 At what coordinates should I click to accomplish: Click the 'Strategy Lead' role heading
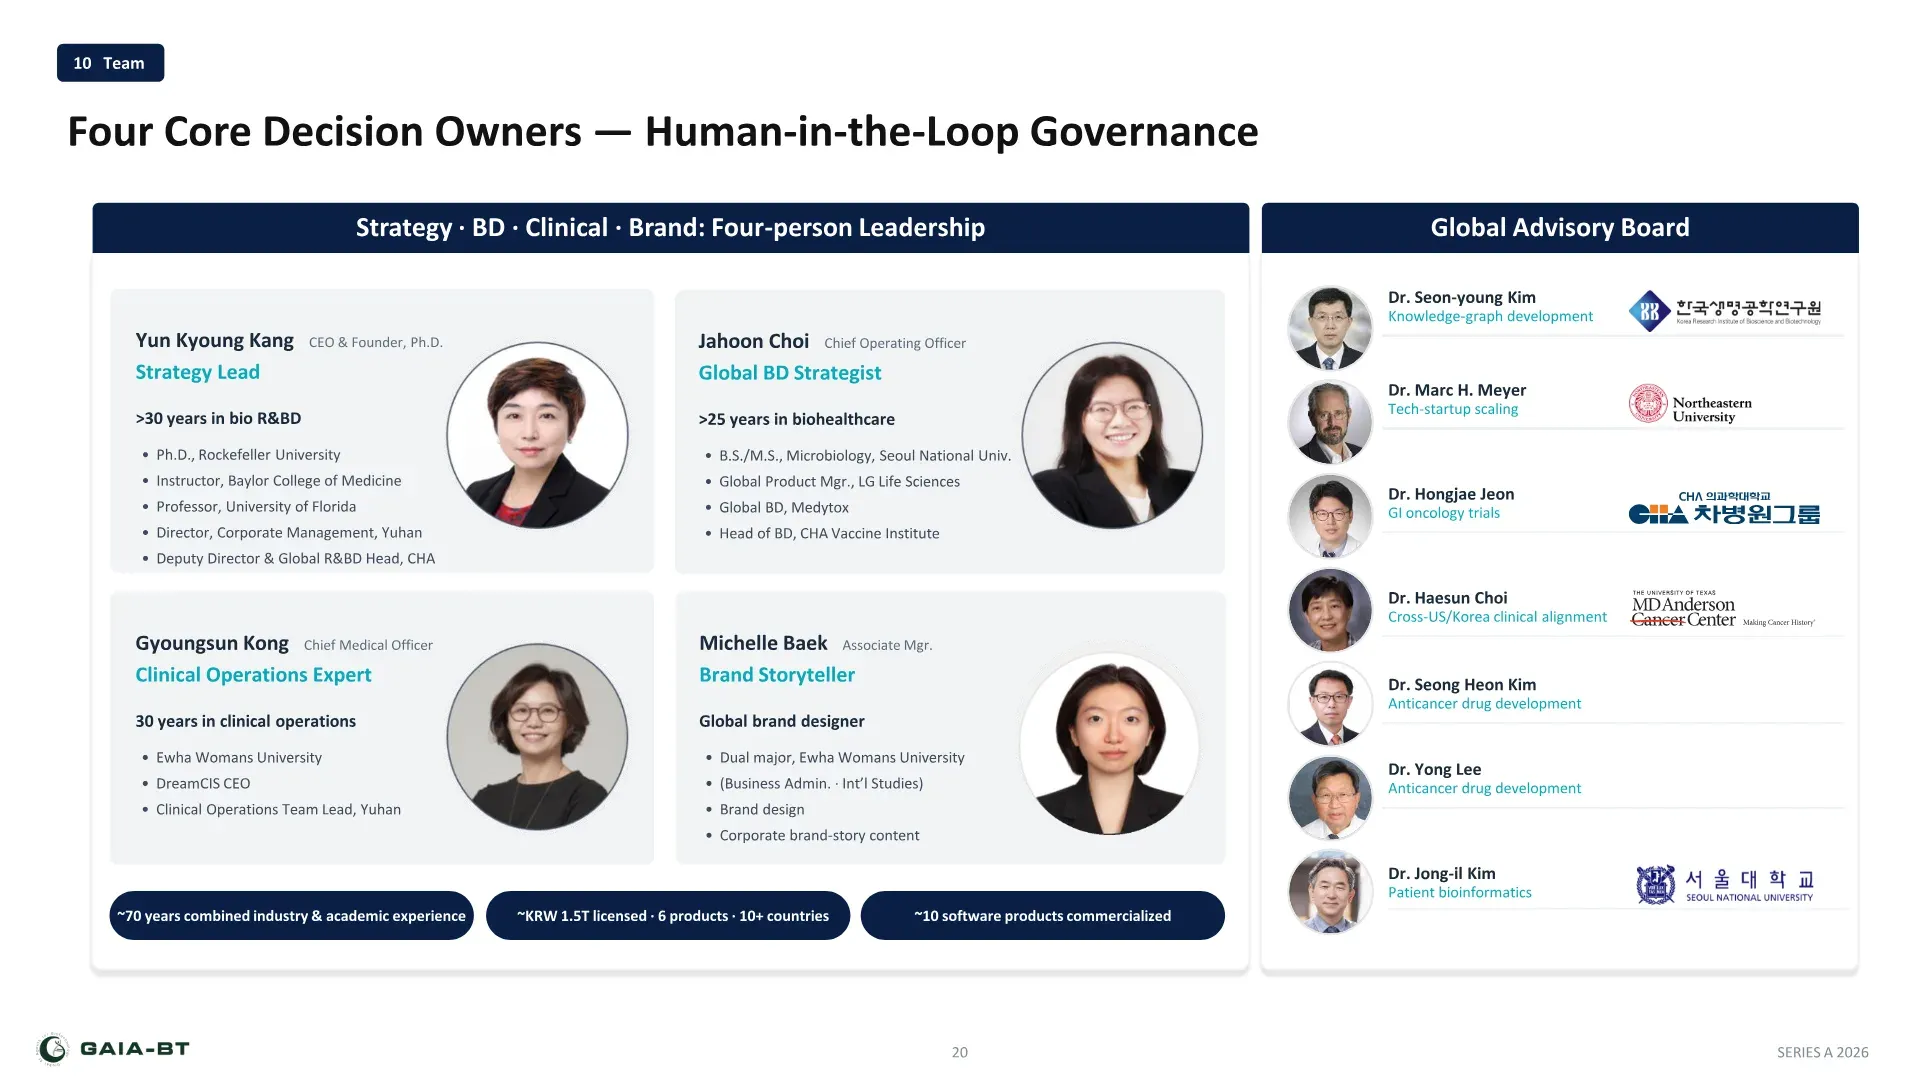[x=197, y=372]
